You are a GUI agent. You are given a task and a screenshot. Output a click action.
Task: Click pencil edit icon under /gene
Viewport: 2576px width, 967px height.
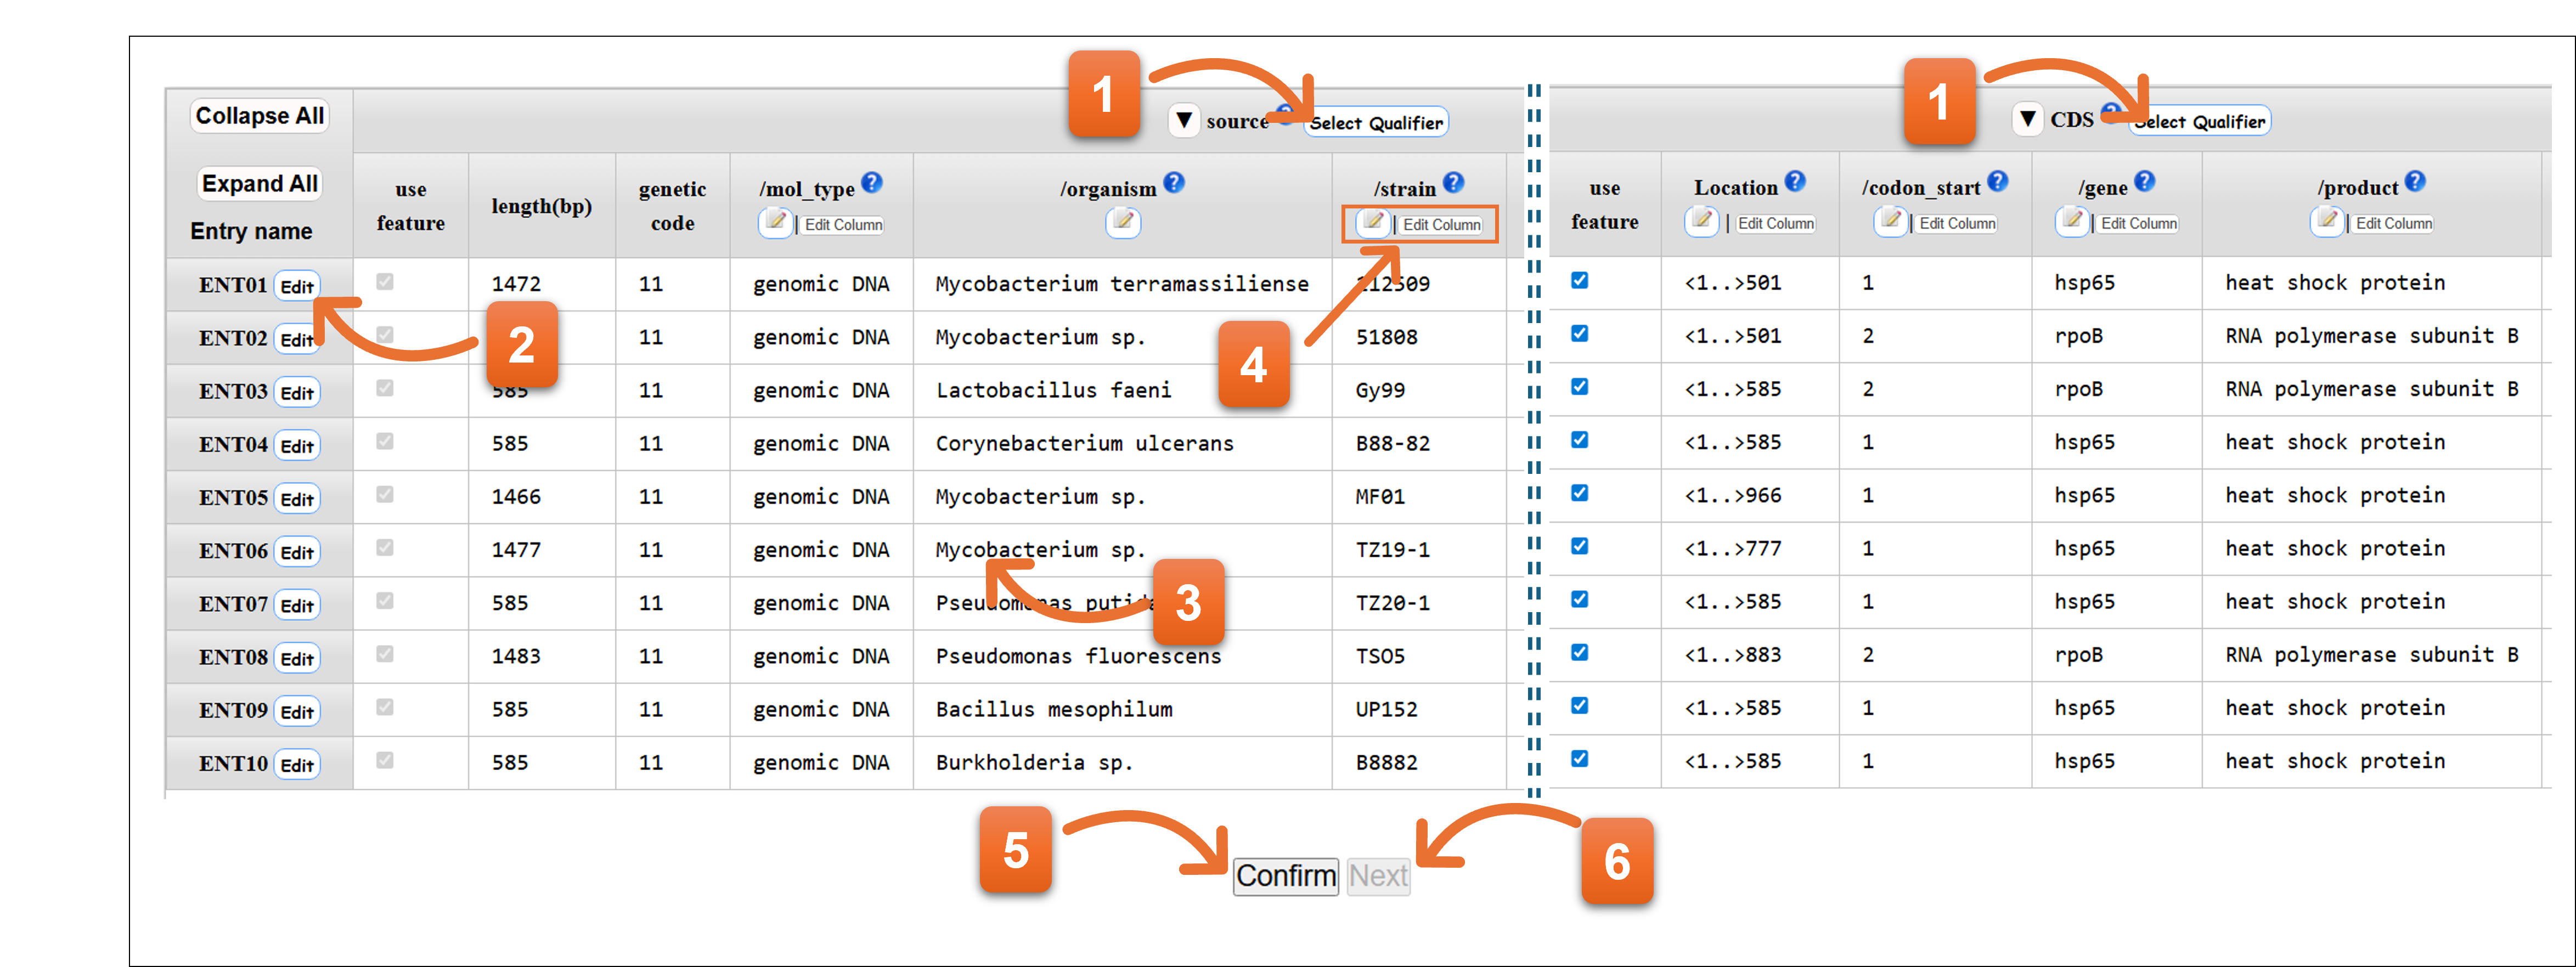click(x=2072, y=221)
